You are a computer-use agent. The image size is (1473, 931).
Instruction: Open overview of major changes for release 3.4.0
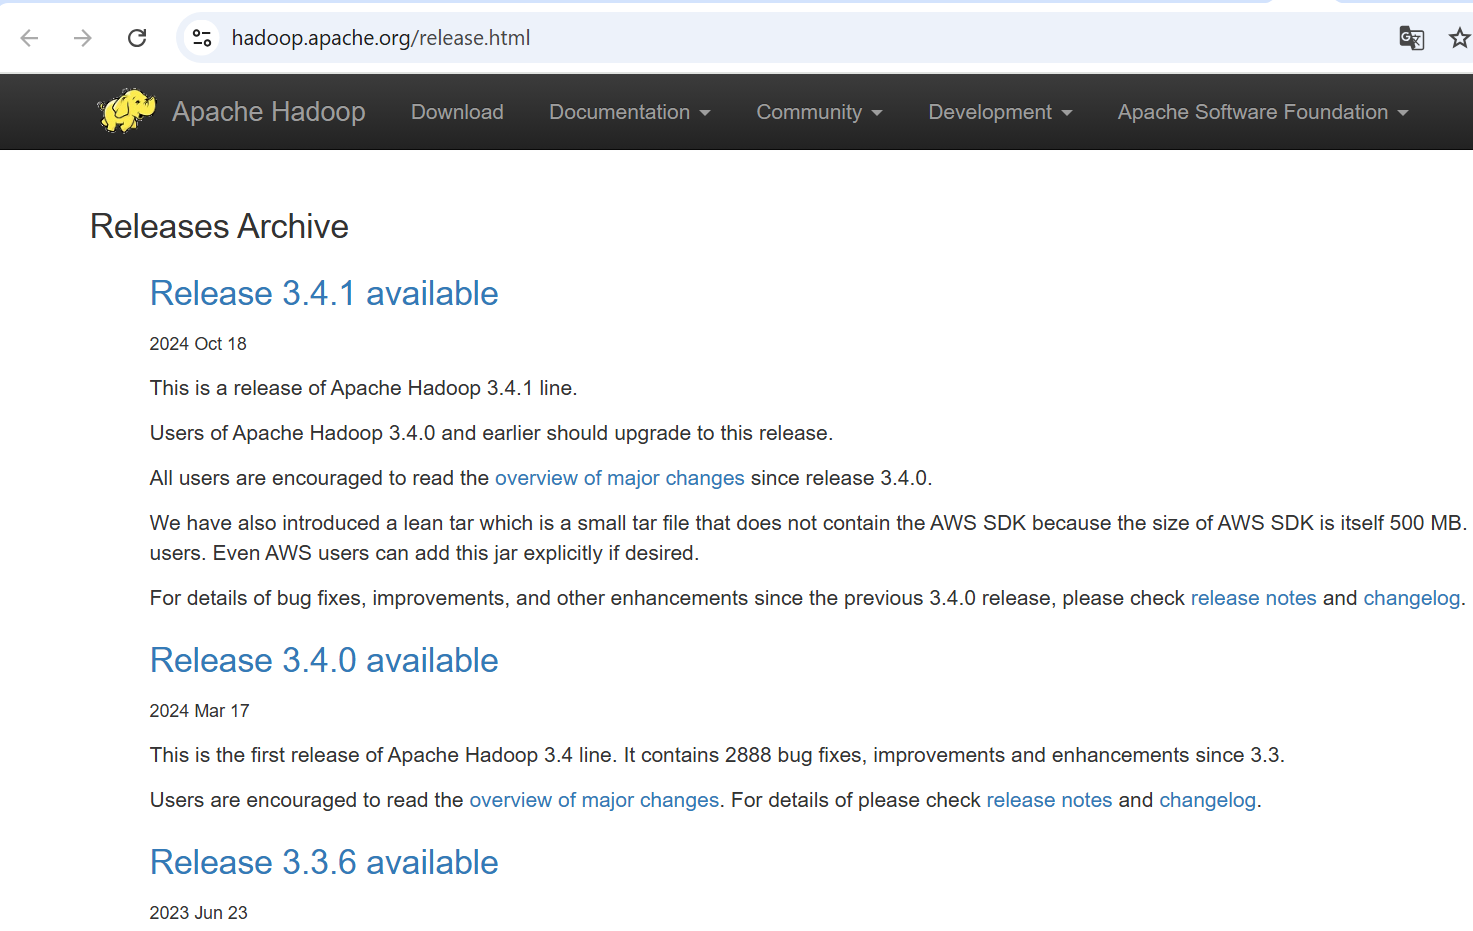click(594, 800)
